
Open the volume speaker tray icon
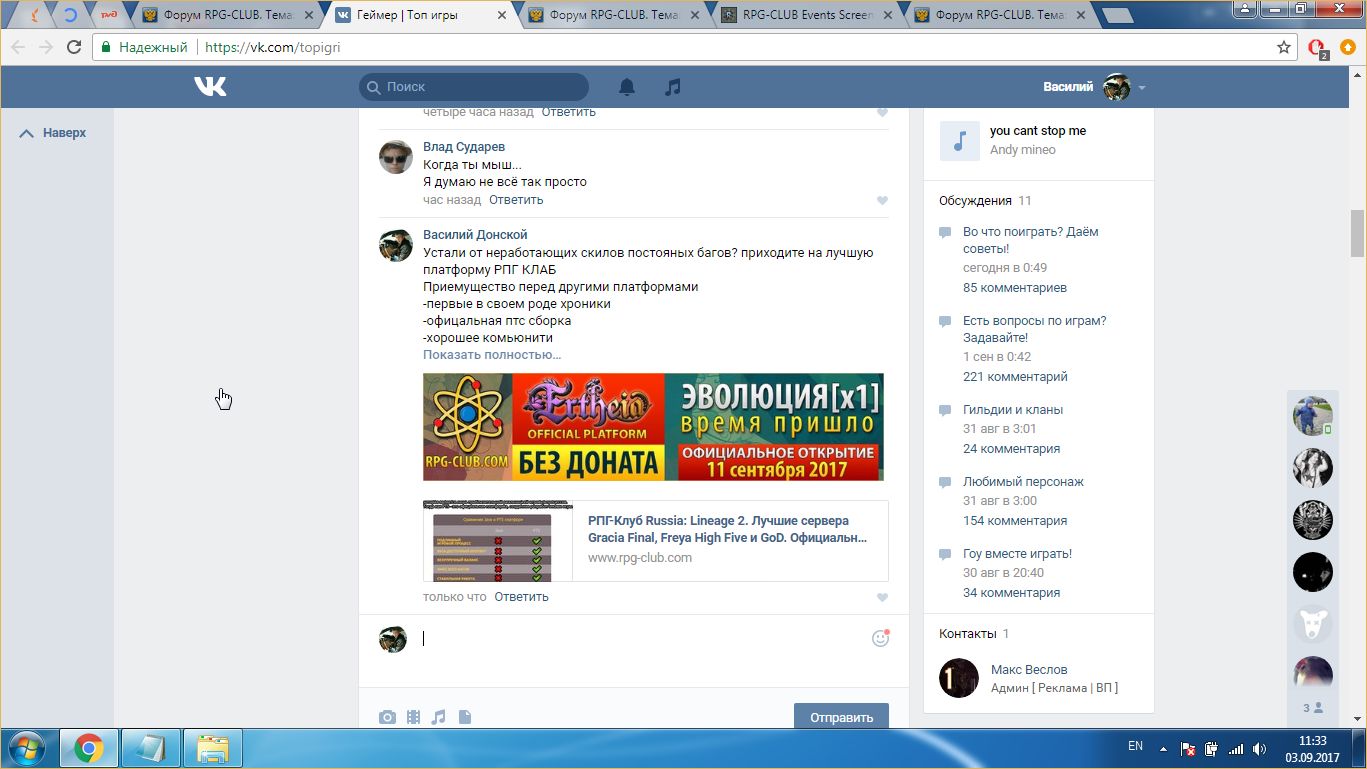click(x=1260, y=749)
